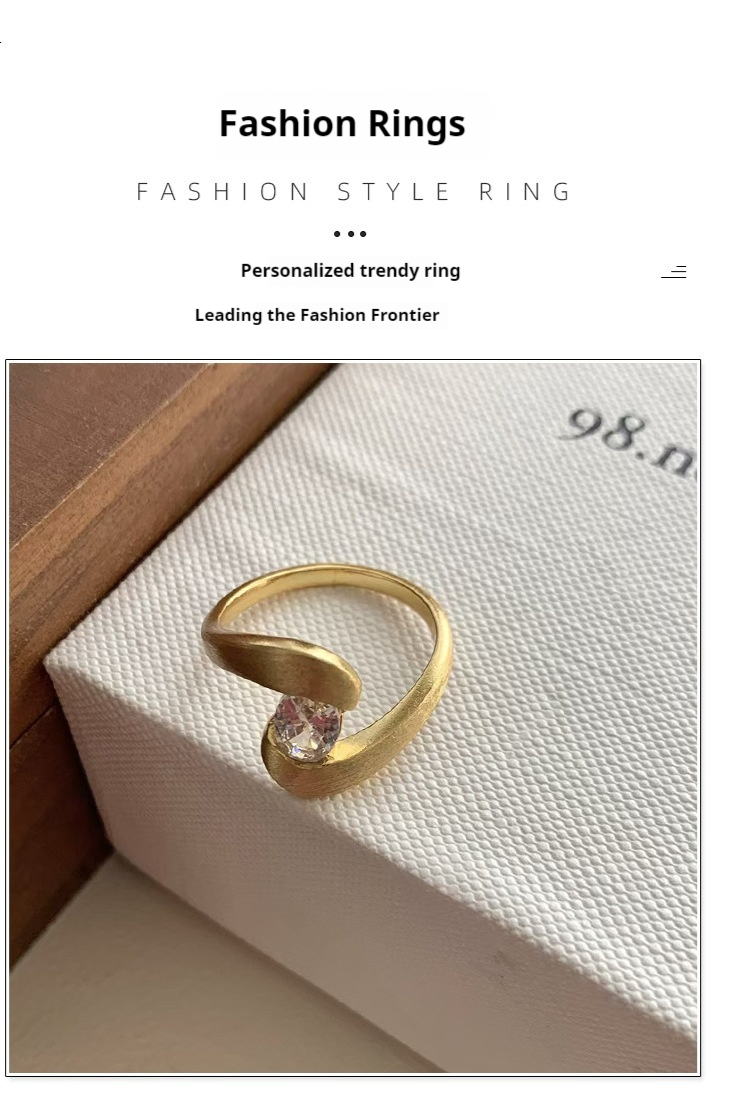The image size is (752, 1119).
Task: Click the rightmost dot under the subtitle
Action: click(363, 234)
